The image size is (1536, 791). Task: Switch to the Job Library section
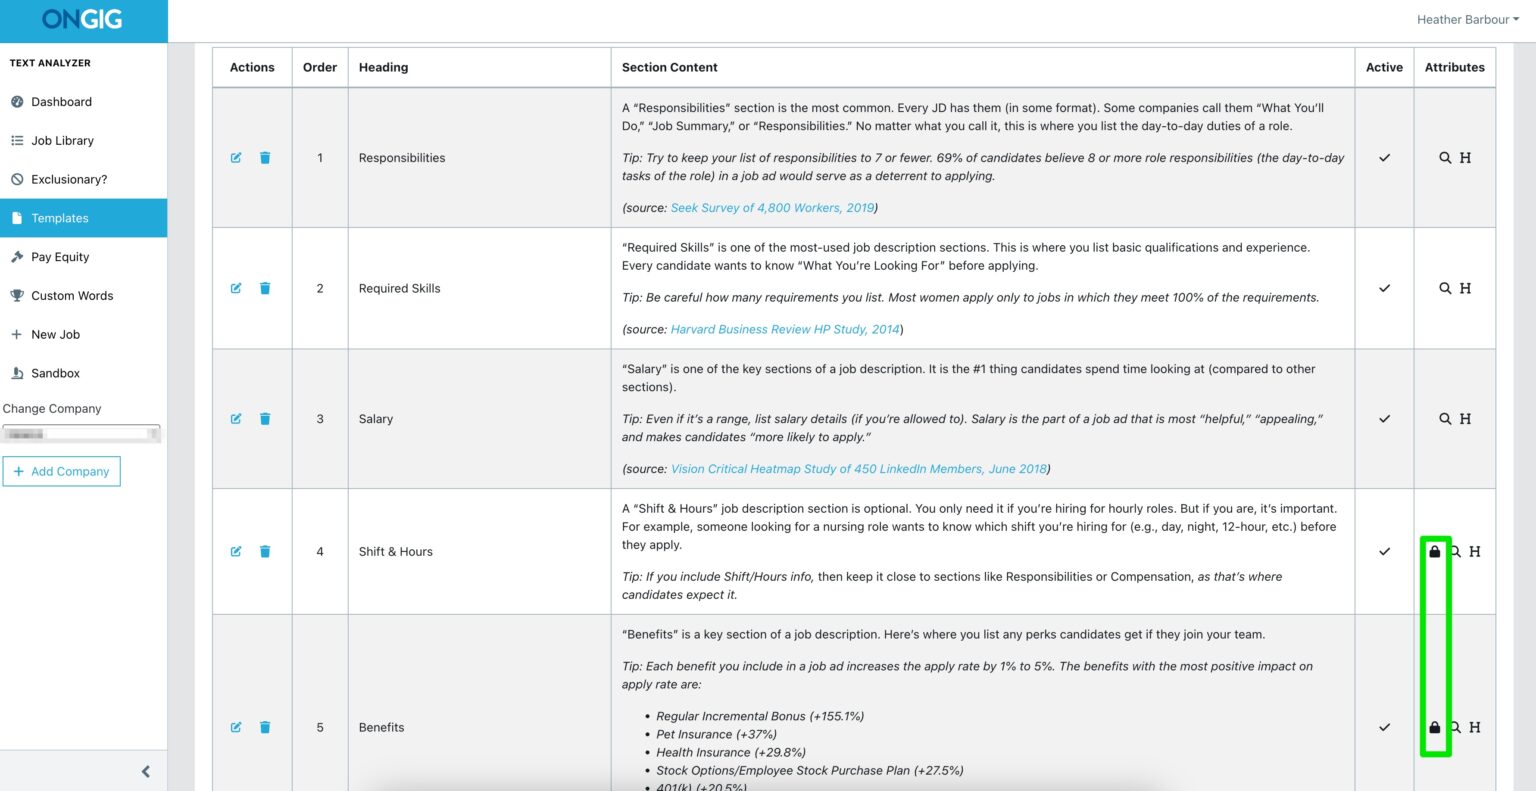[x=62, y=140]
